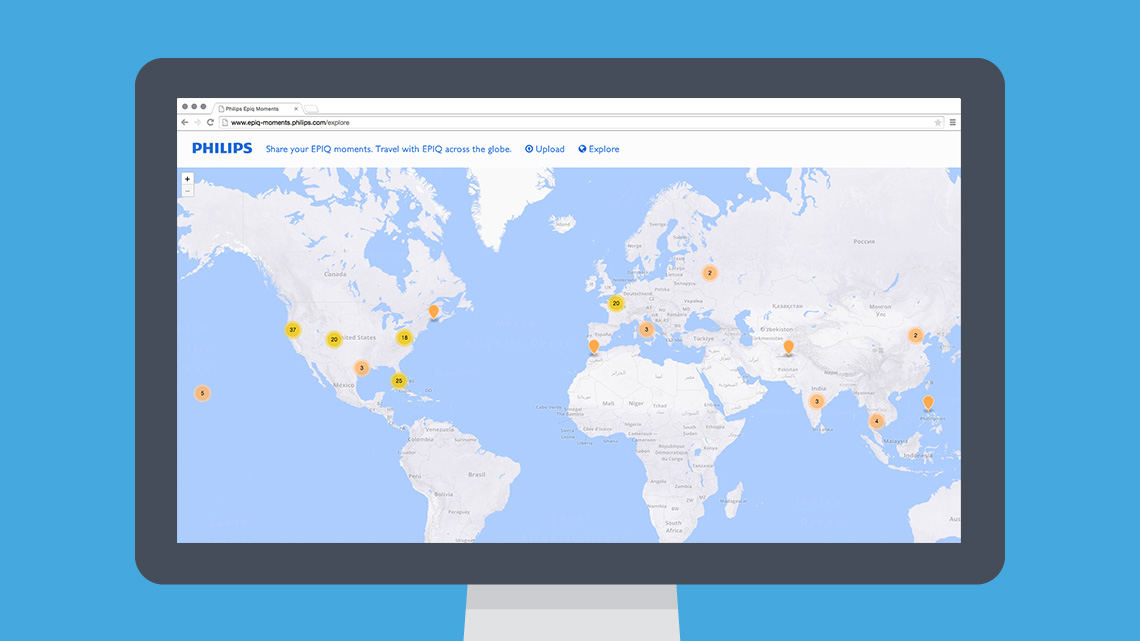Open the 2 cluster in eastern China
Screen dimensions: 1140x641
pos(915,335)
